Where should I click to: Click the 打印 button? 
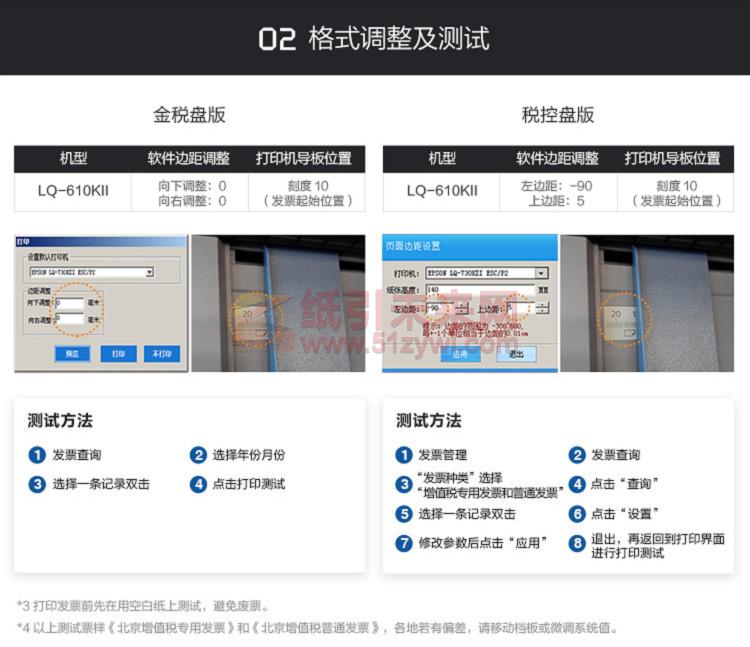(118, 353)
